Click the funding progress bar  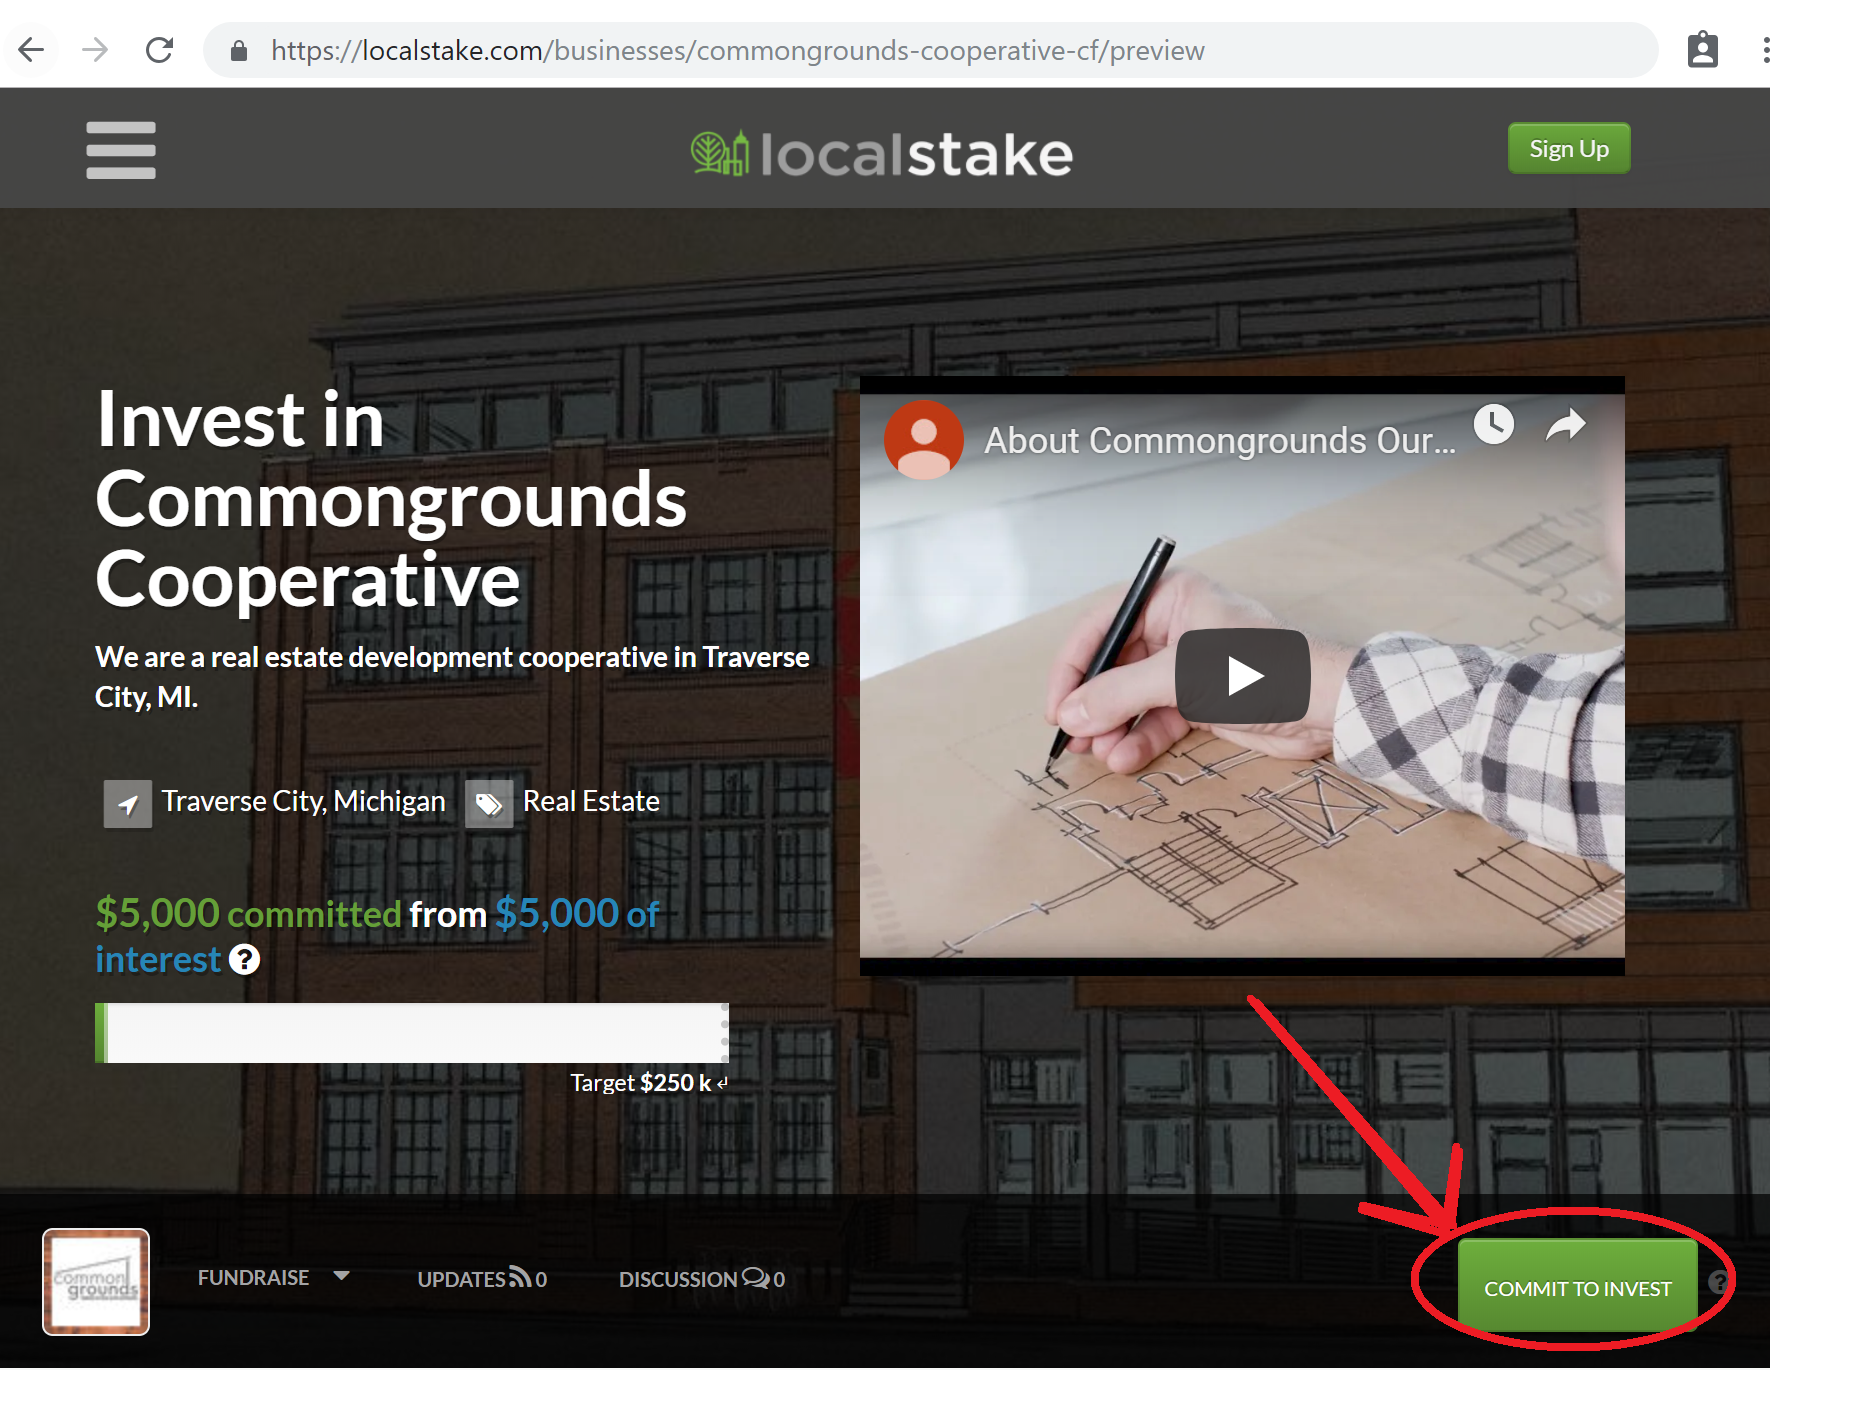[x=412, y=1033]
